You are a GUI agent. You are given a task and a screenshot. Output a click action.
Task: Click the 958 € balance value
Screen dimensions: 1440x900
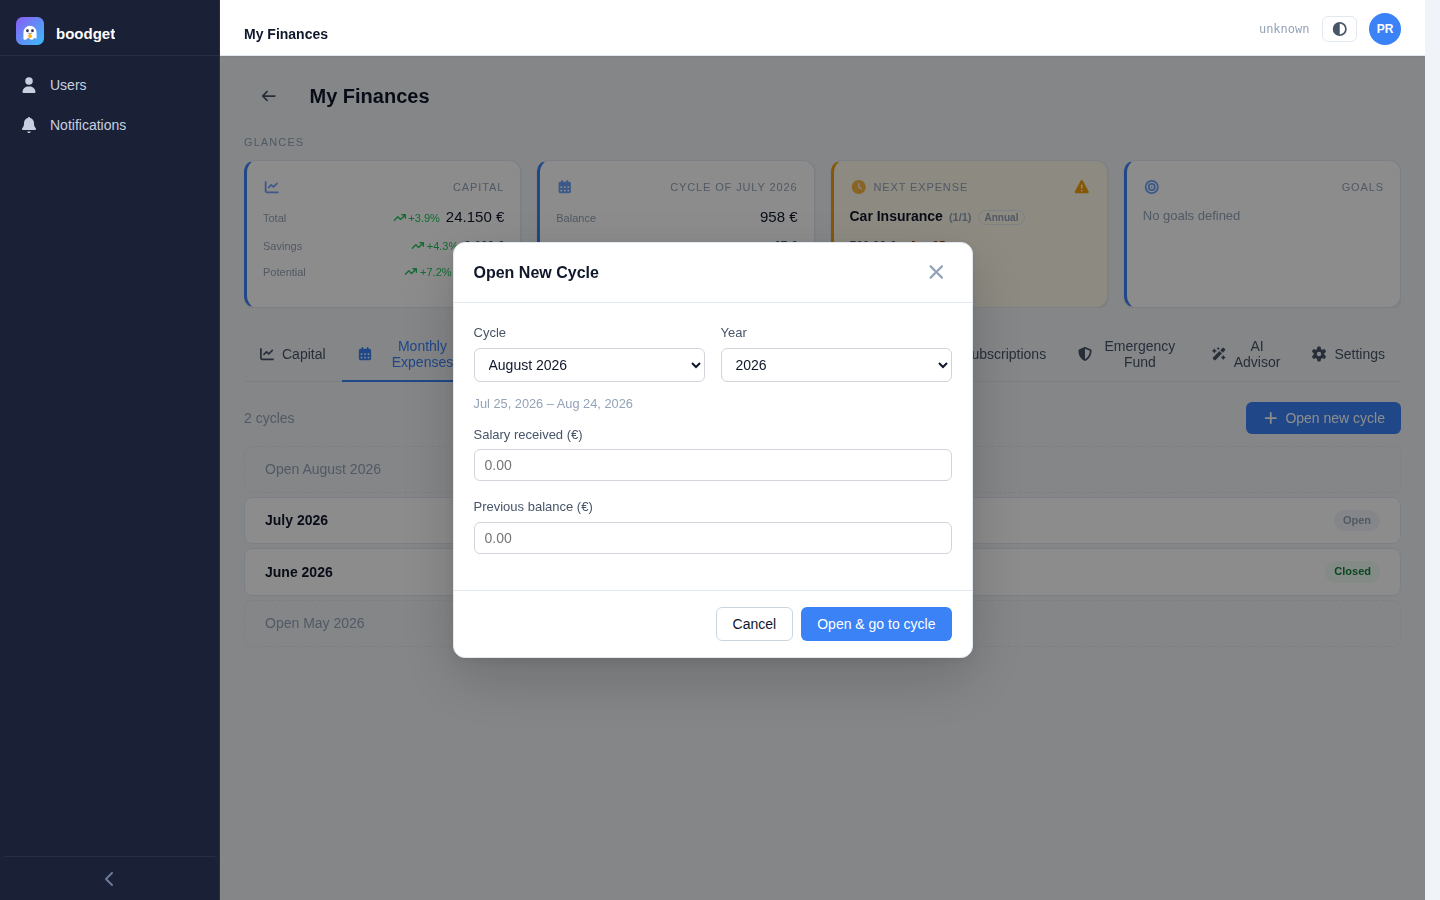779,217
